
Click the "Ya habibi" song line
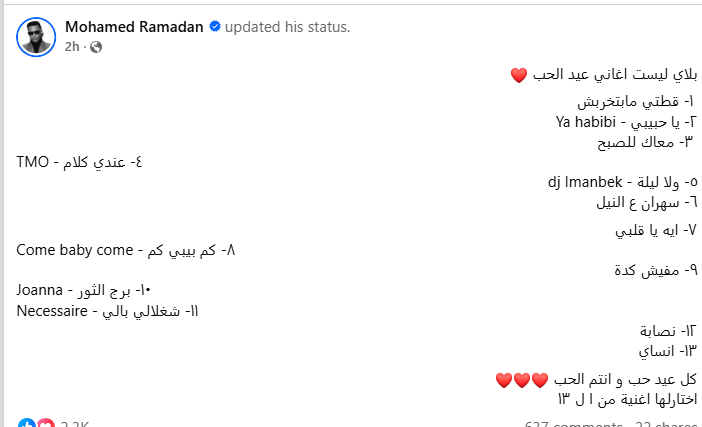point(624,122)
